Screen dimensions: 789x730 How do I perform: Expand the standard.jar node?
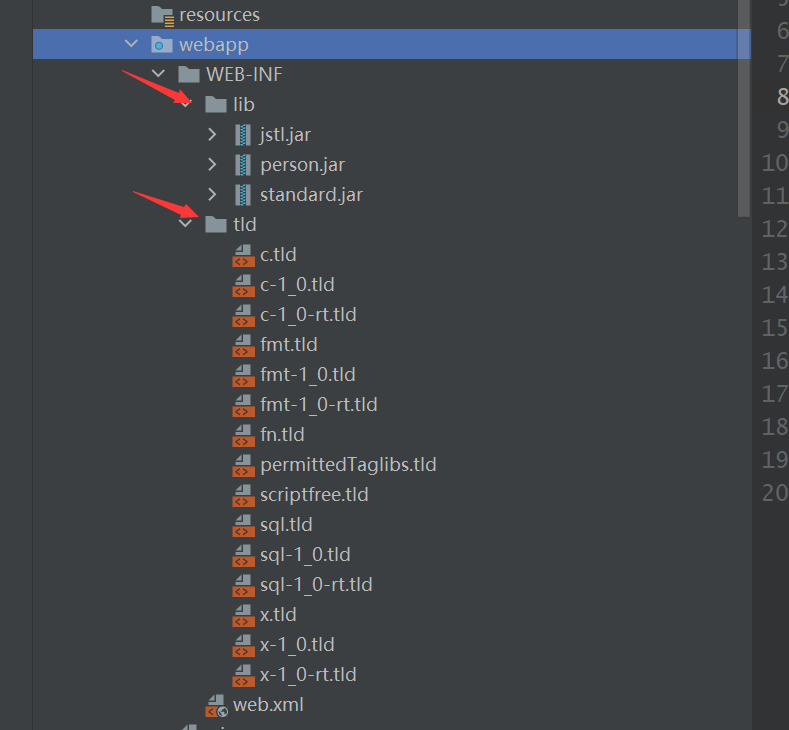[212, 195]
